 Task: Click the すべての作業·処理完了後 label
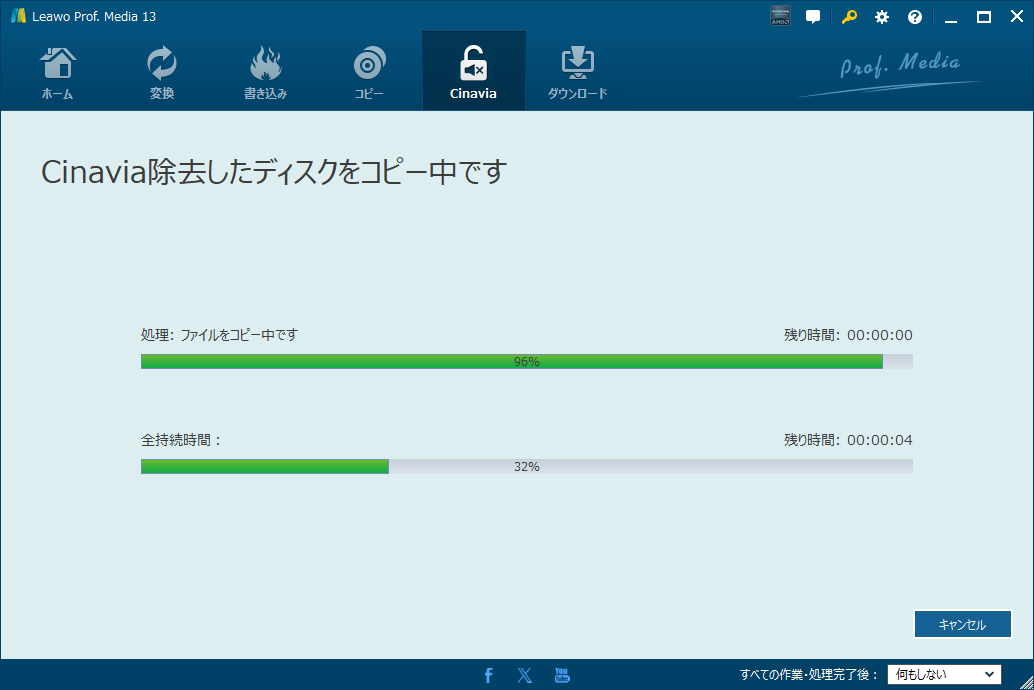809,675
